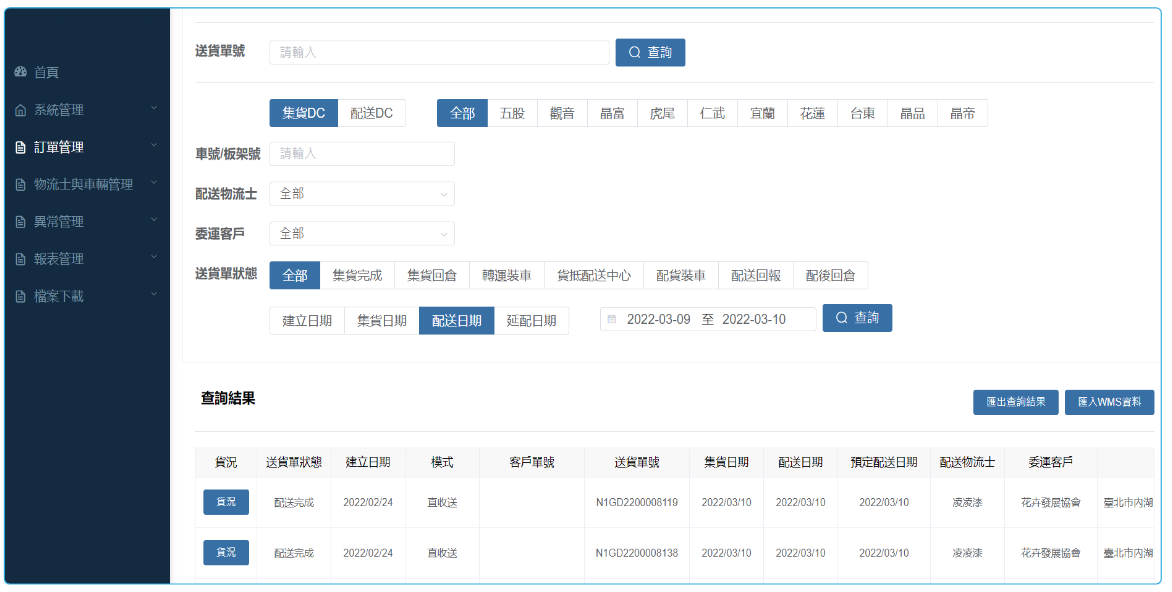Viewport: 1172px width, 592px height.
Task: Click 匯出查詢結果 button
Action: [1015, 402]
